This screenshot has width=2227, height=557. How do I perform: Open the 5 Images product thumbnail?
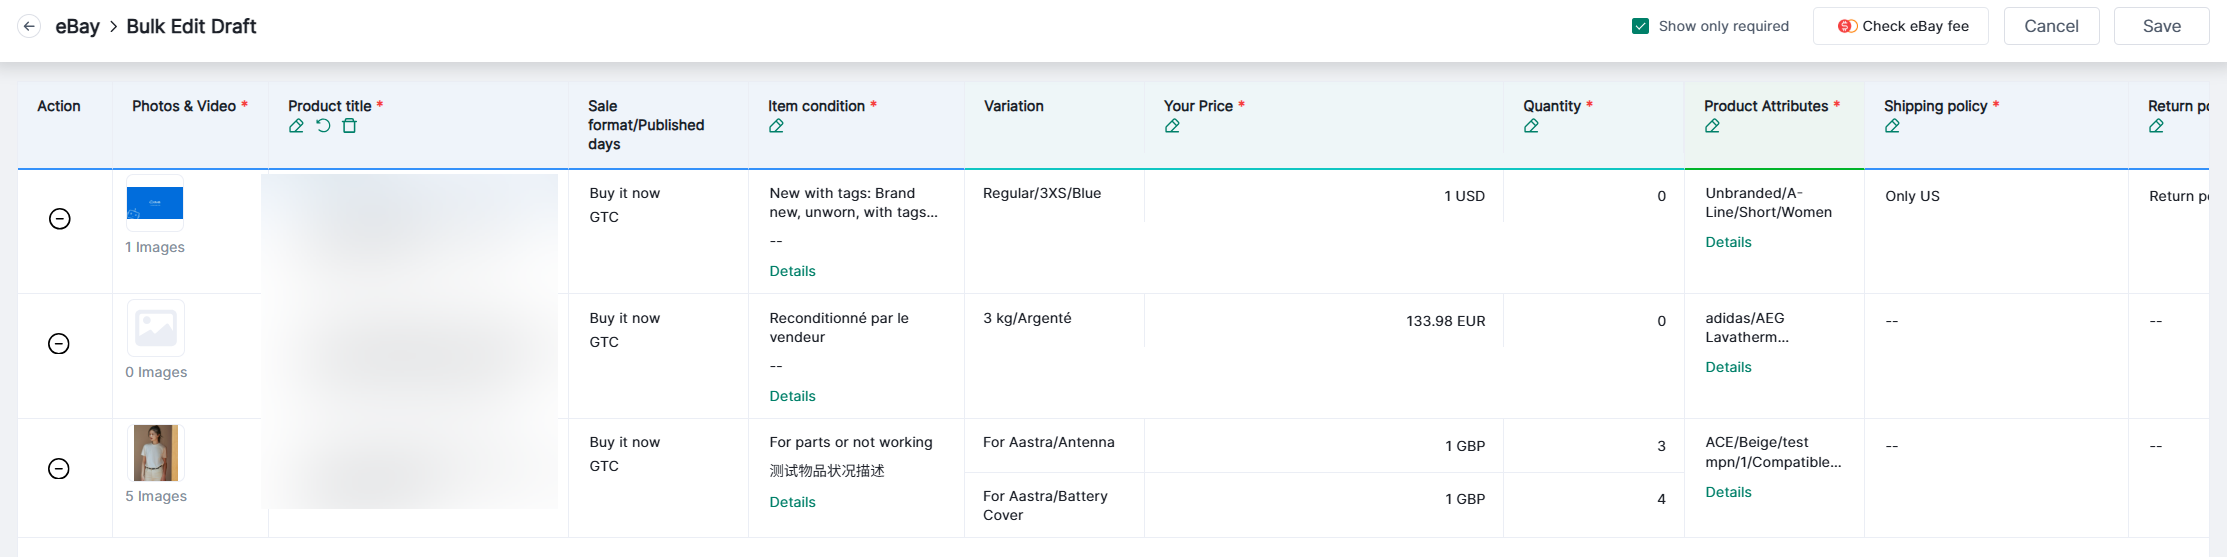[x=156, y=453]
